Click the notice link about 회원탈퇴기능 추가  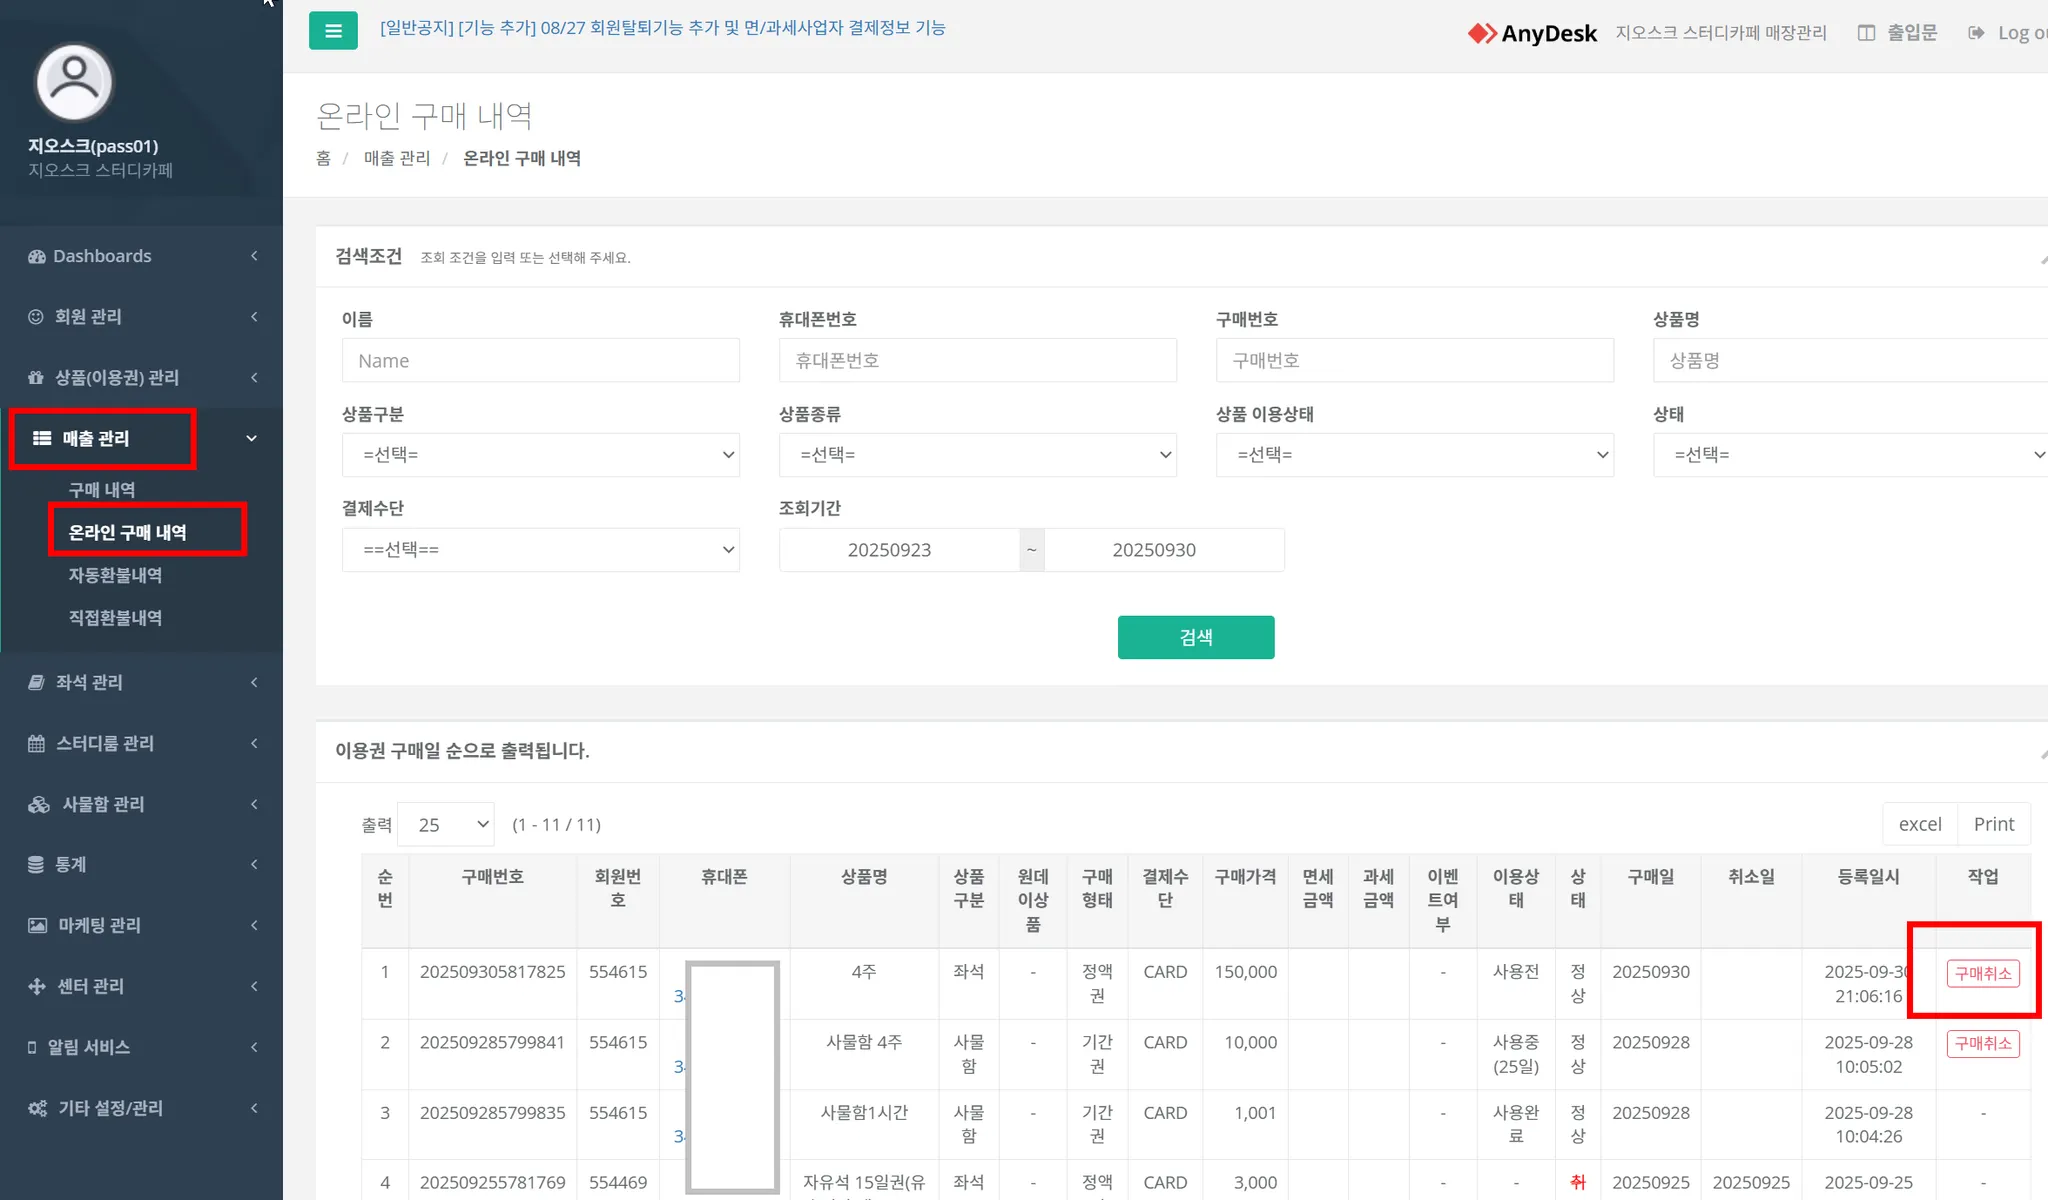[x=662, y=28]
